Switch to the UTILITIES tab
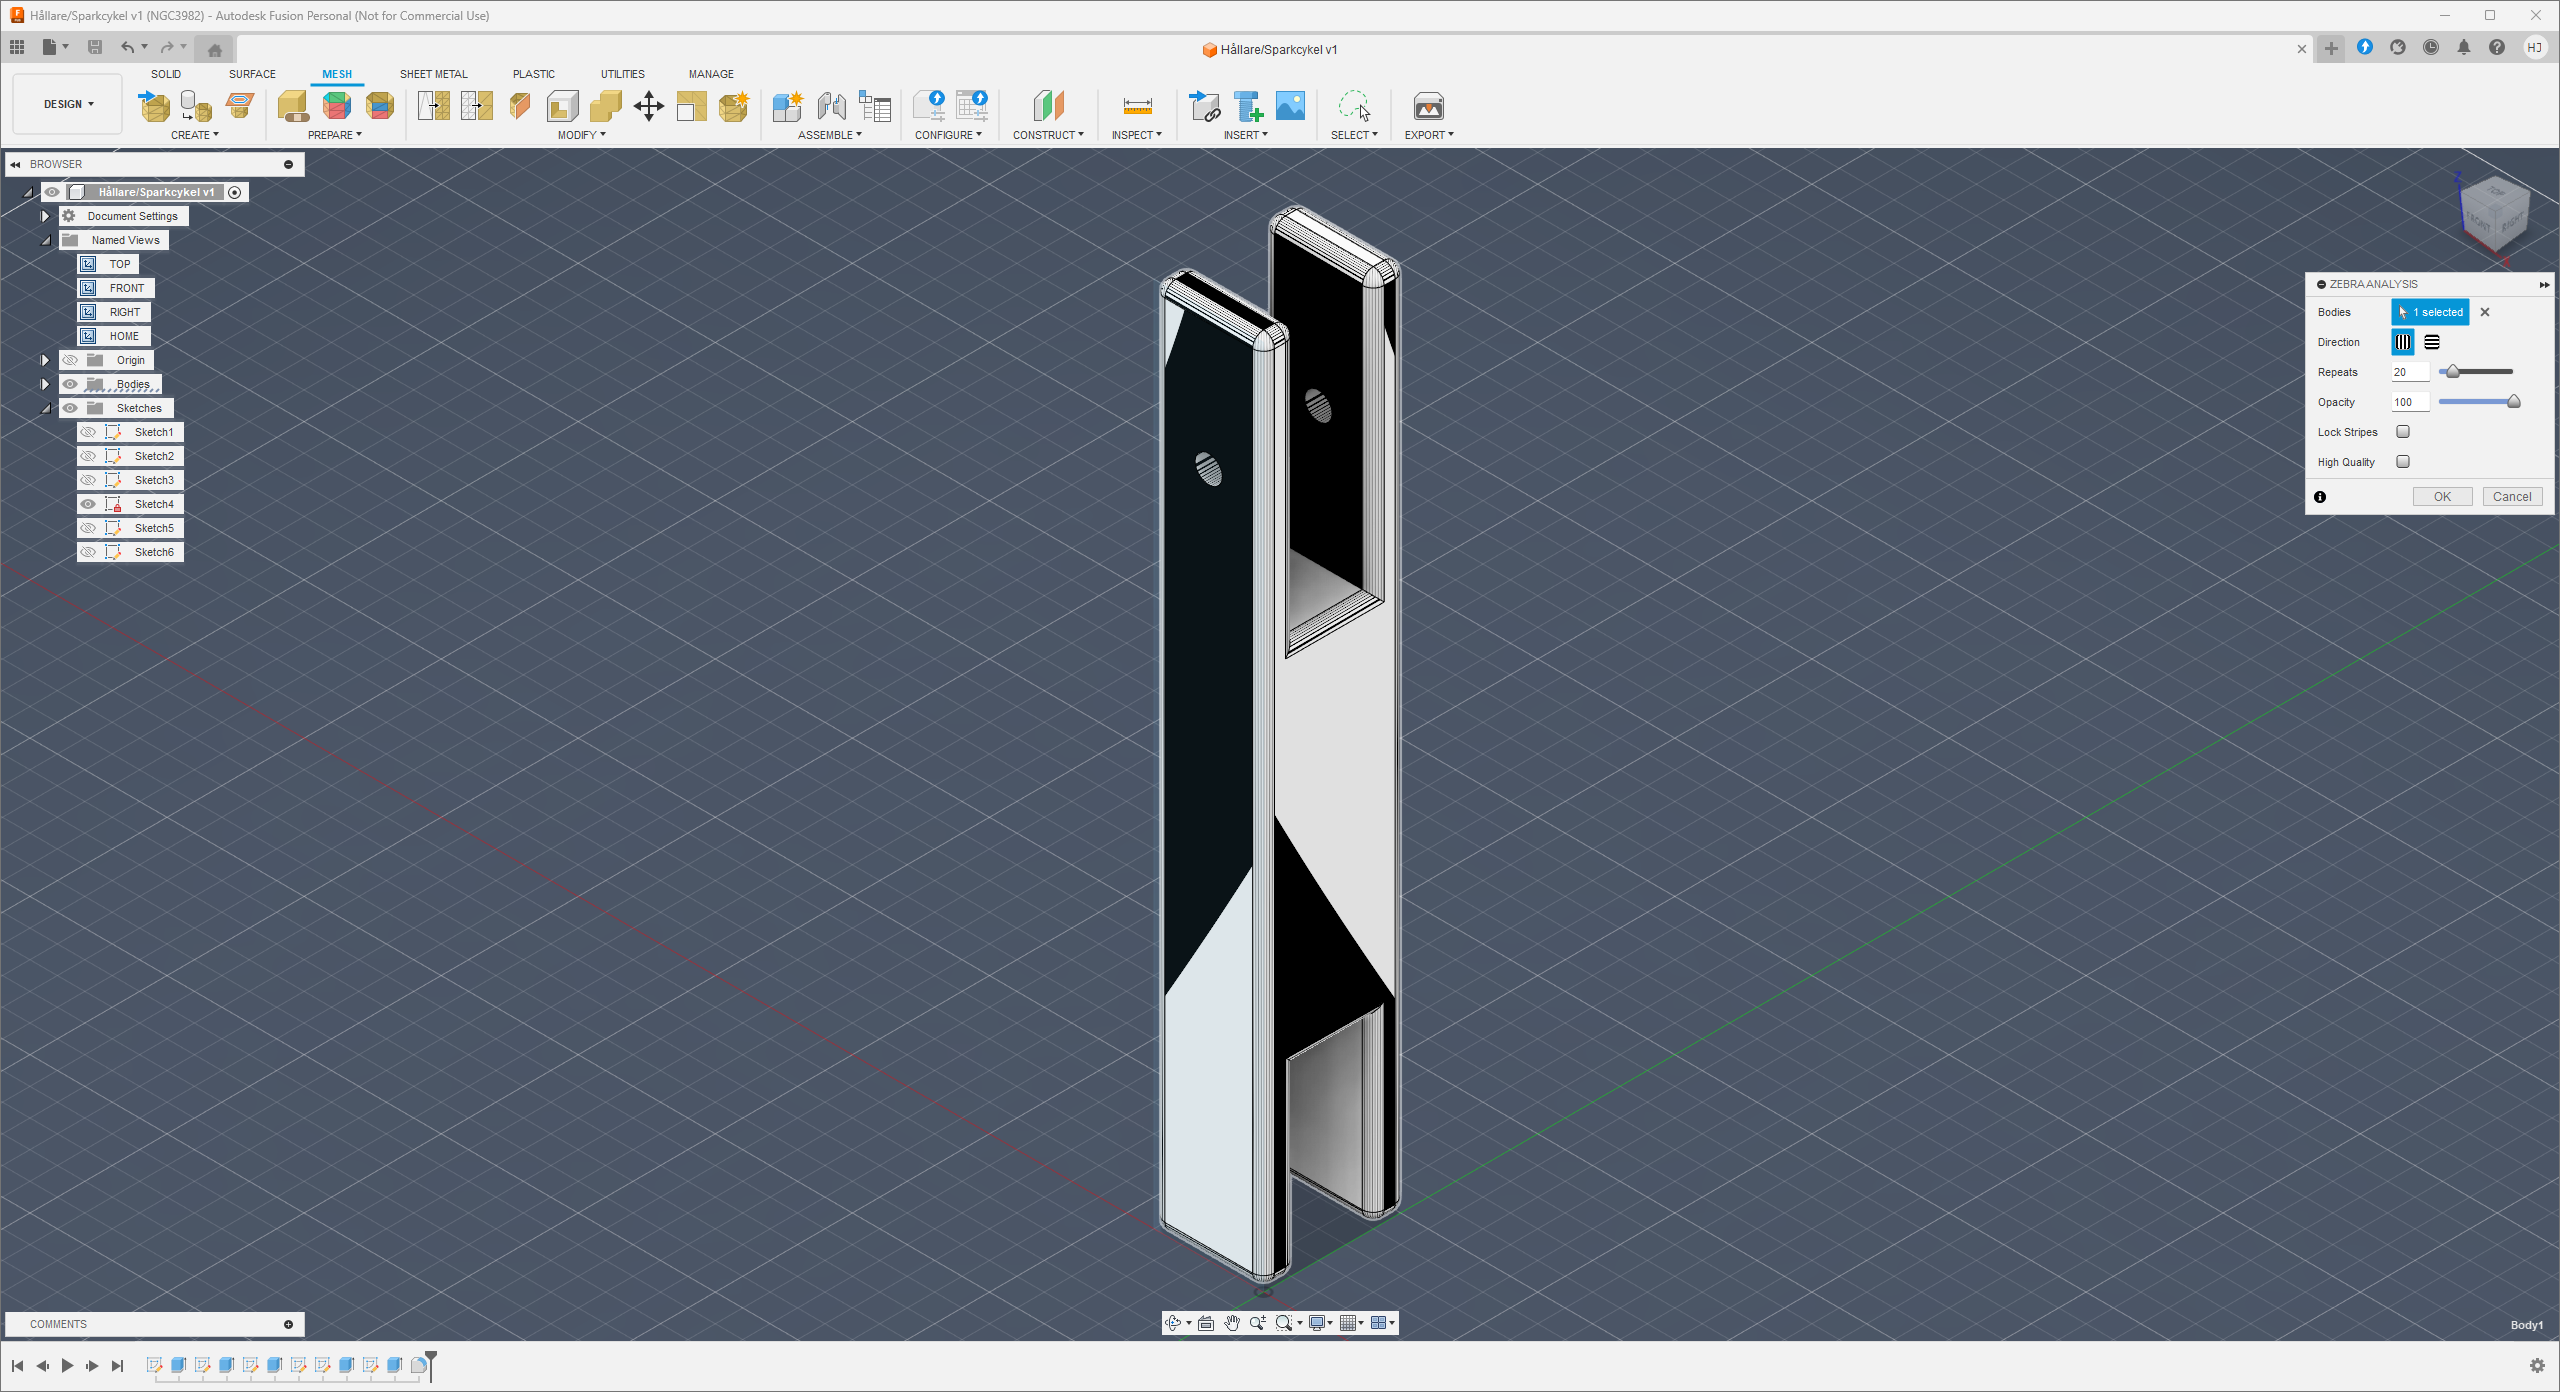 [623, 74]
